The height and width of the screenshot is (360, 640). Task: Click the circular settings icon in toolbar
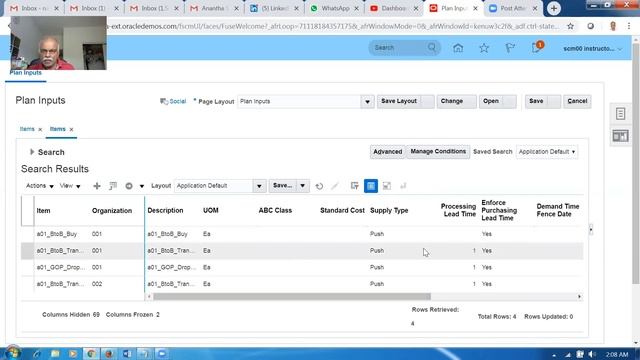[x=129, y=186]
